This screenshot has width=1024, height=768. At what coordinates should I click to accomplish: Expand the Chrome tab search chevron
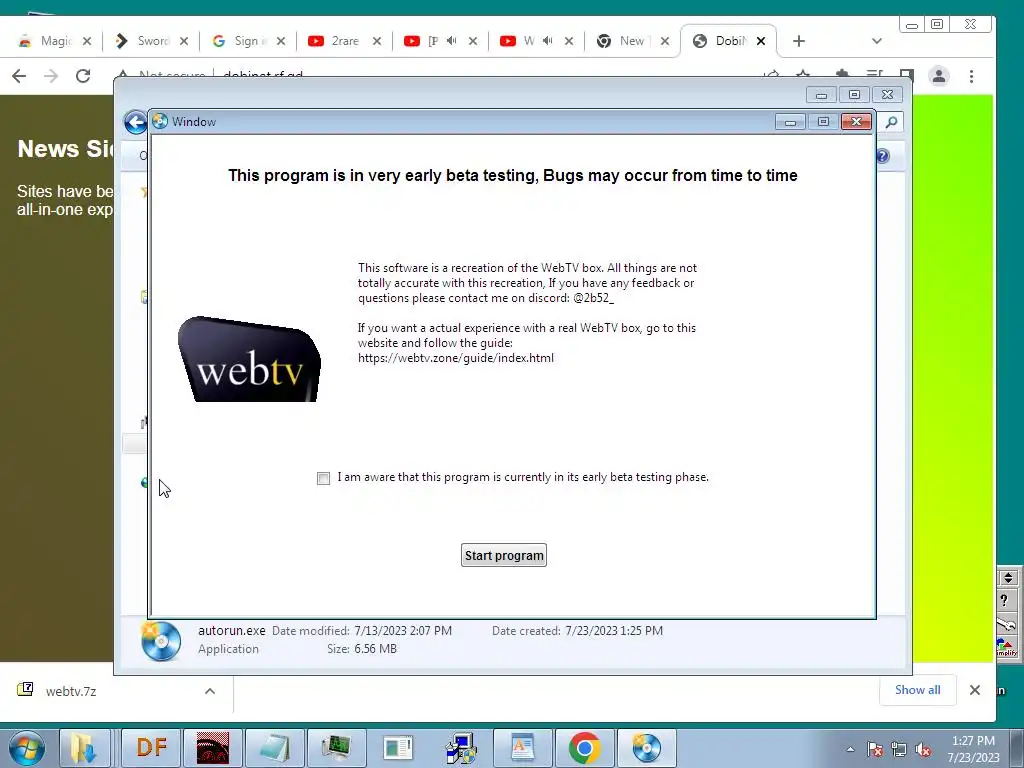tap(876, 41)
